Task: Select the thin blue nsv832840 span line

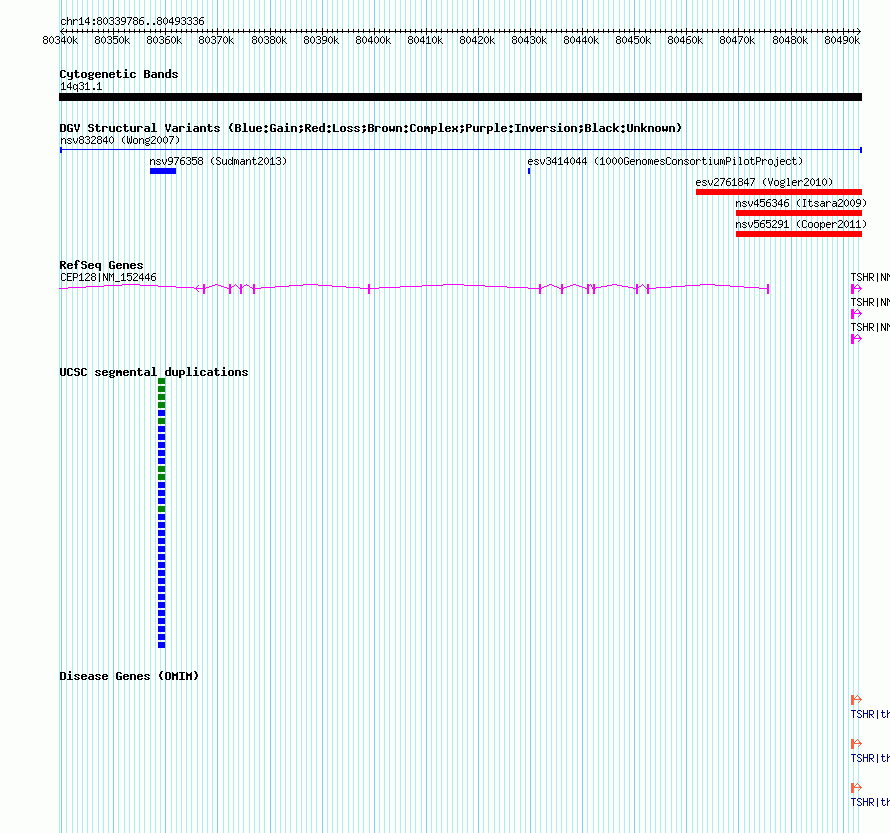Action: (x=461, y=150)
